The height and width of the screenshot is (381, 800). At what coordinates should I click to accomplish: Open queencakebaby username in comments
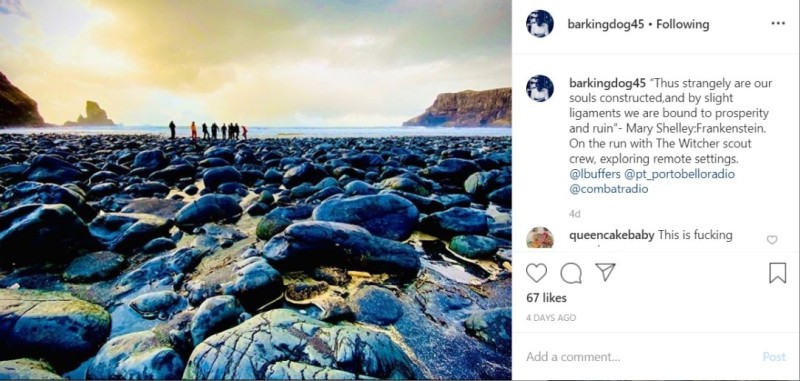611,235
